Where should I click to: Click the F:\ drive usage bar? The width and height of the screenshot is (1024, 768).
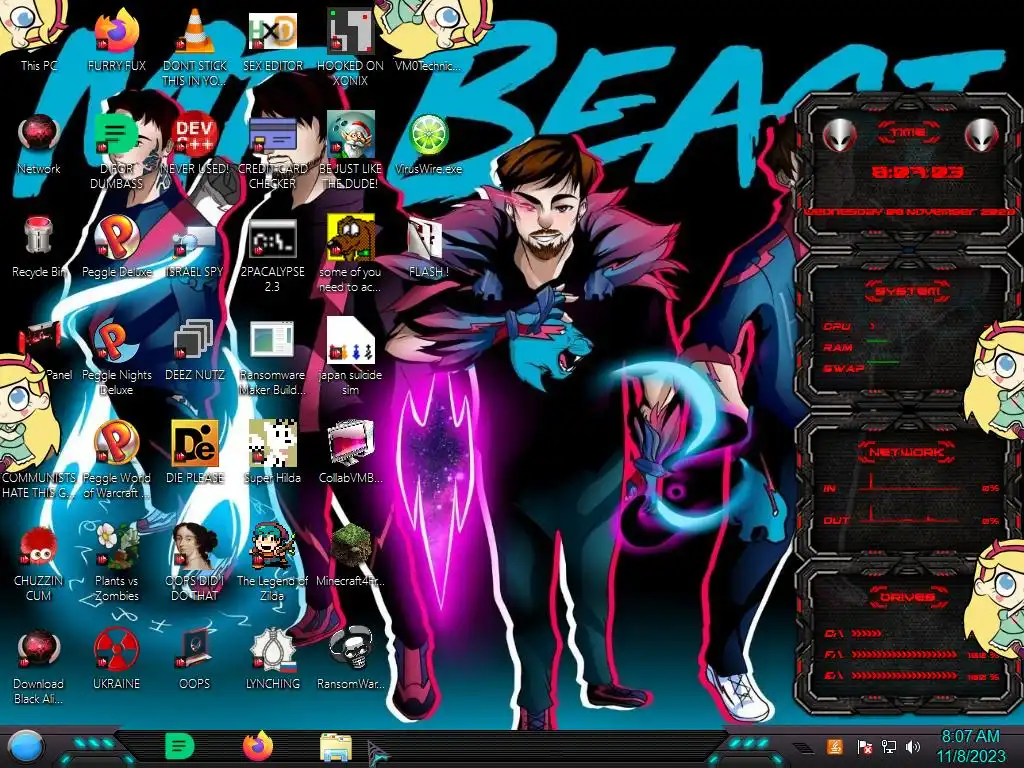(904, 654)
